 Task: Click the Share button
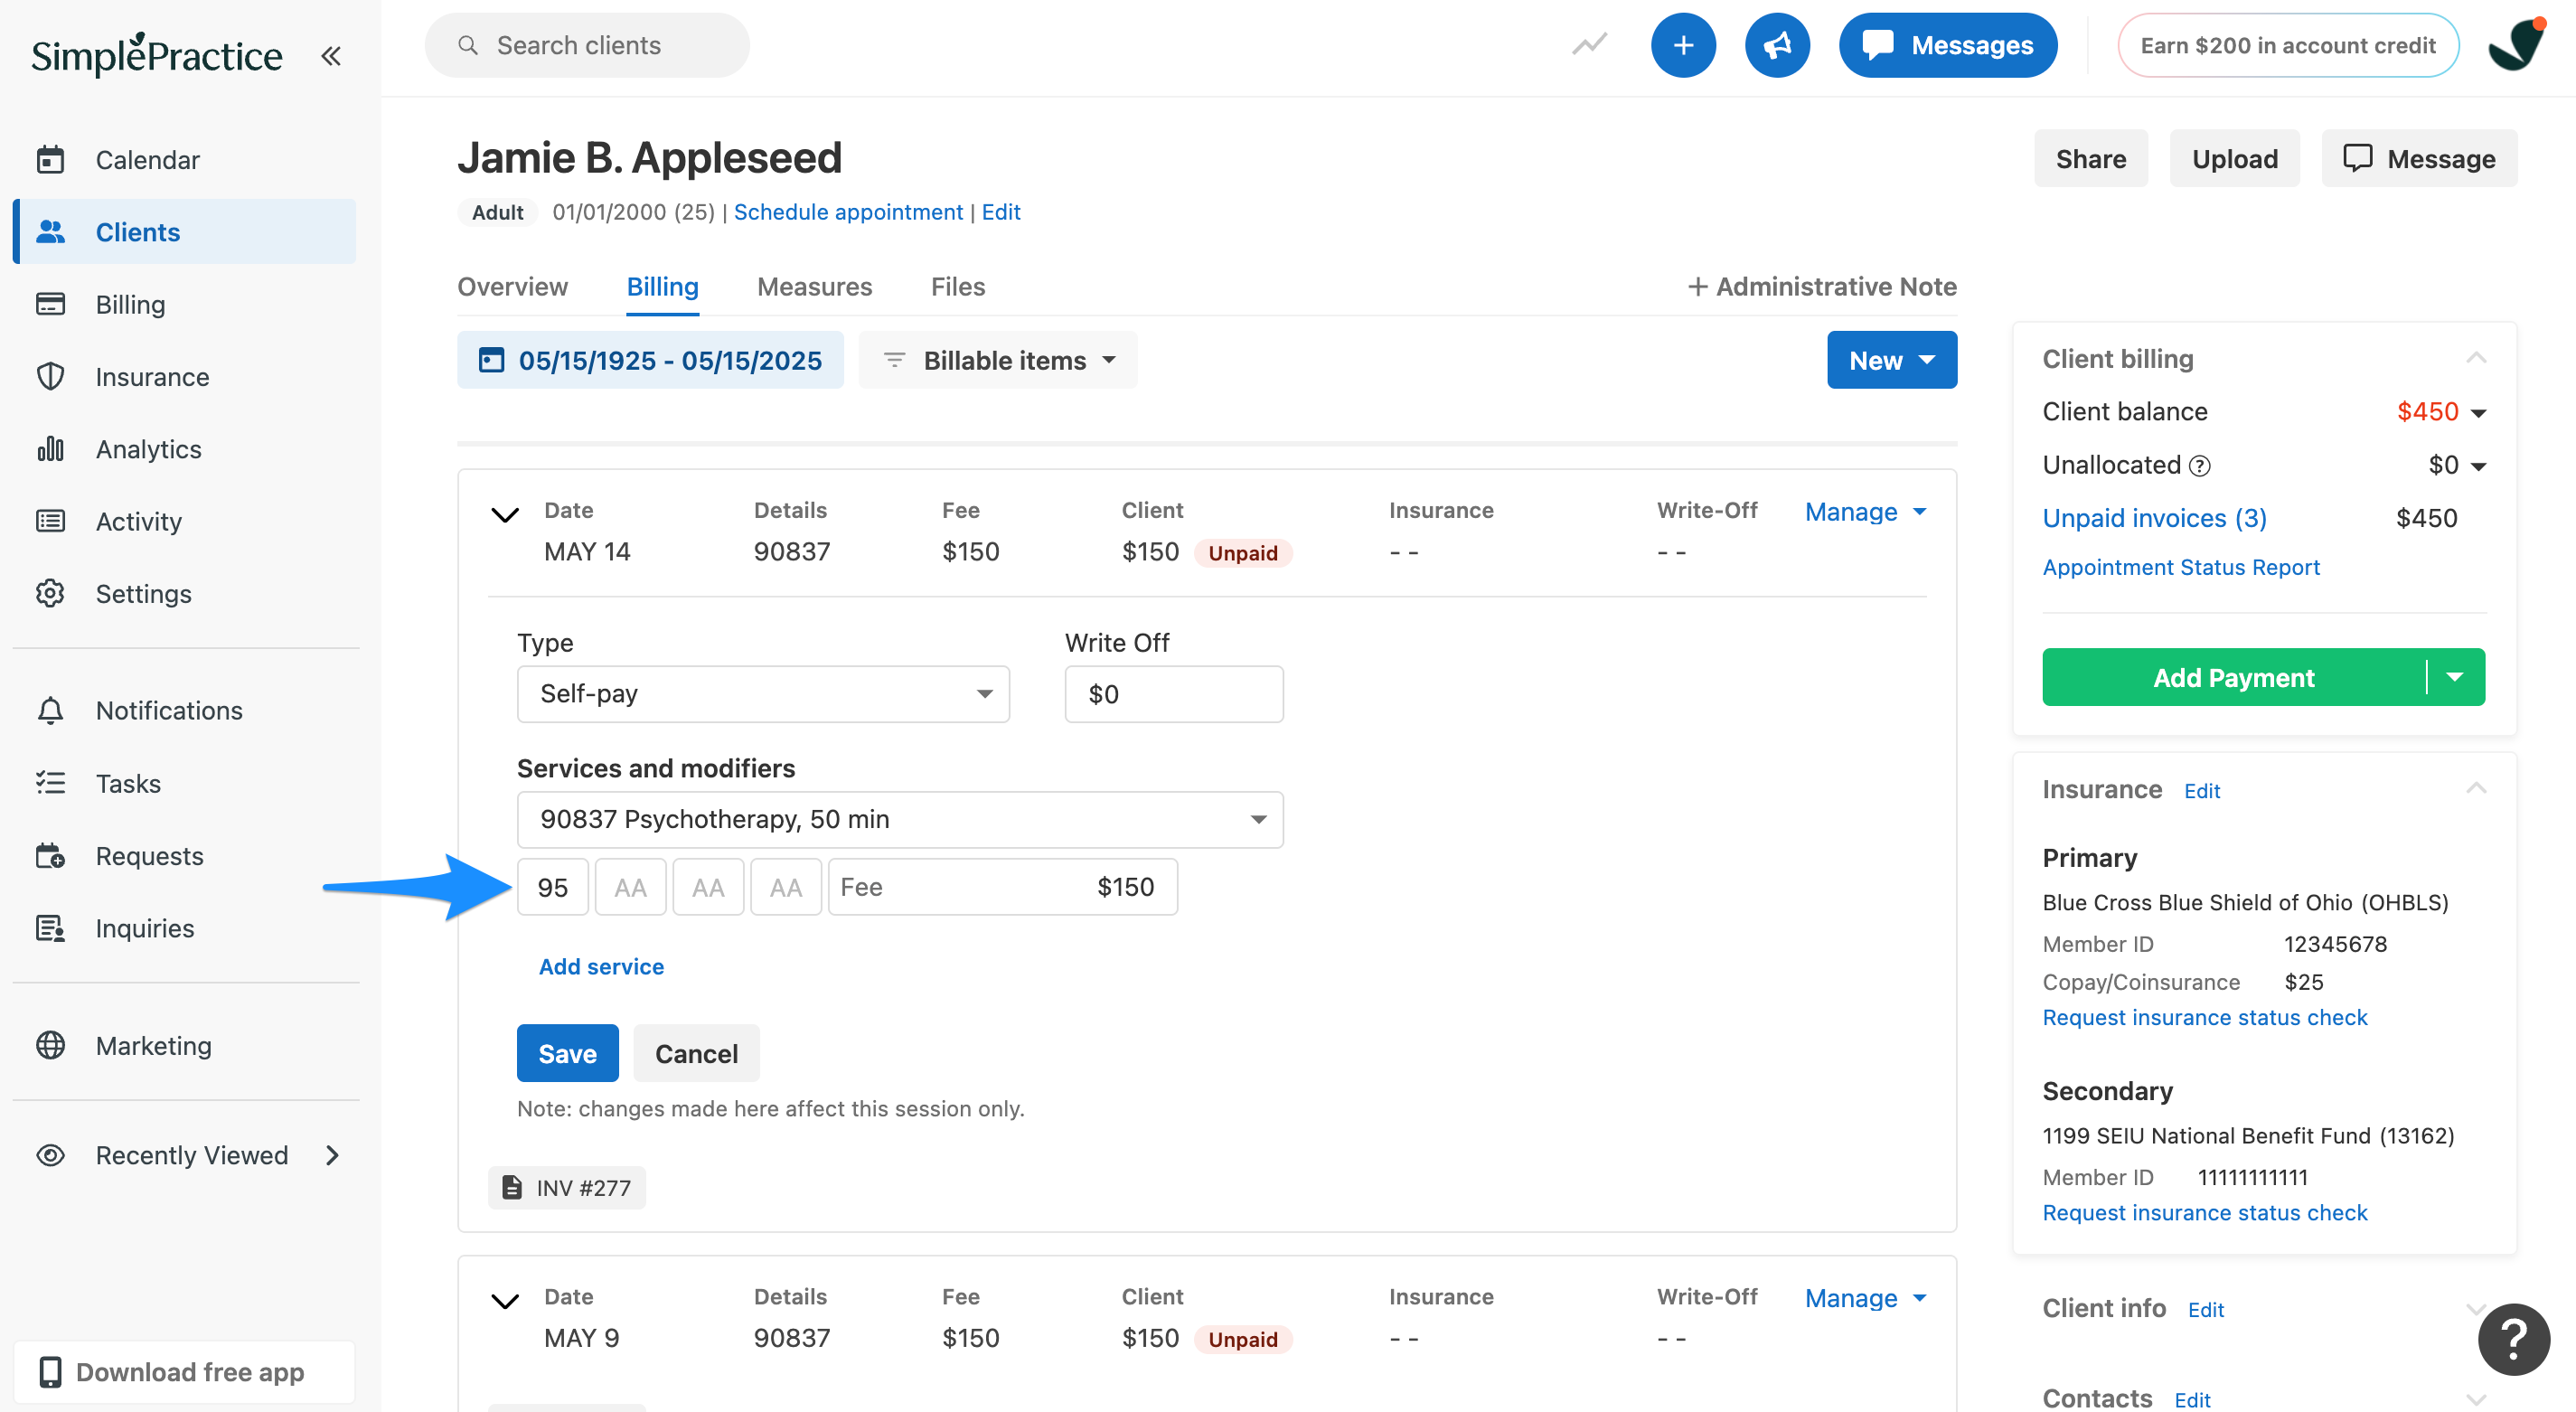click(x=2091, y=158)
